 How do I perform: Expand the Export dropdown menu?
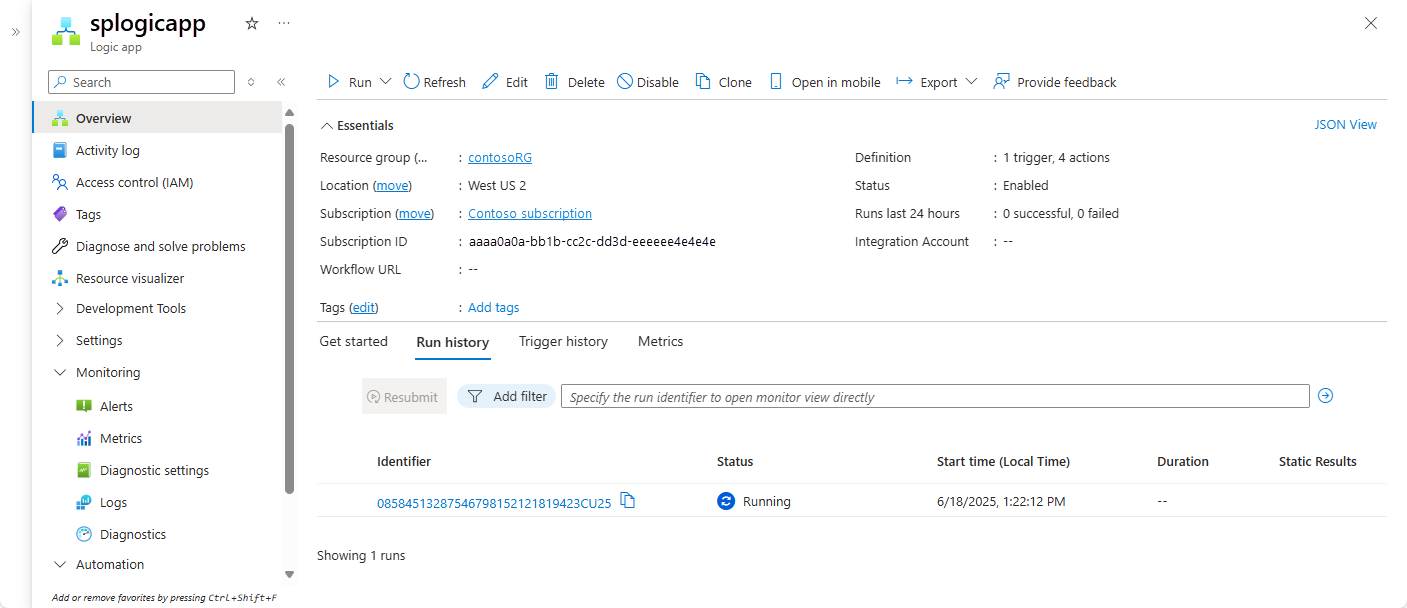(x=971, y=82)
